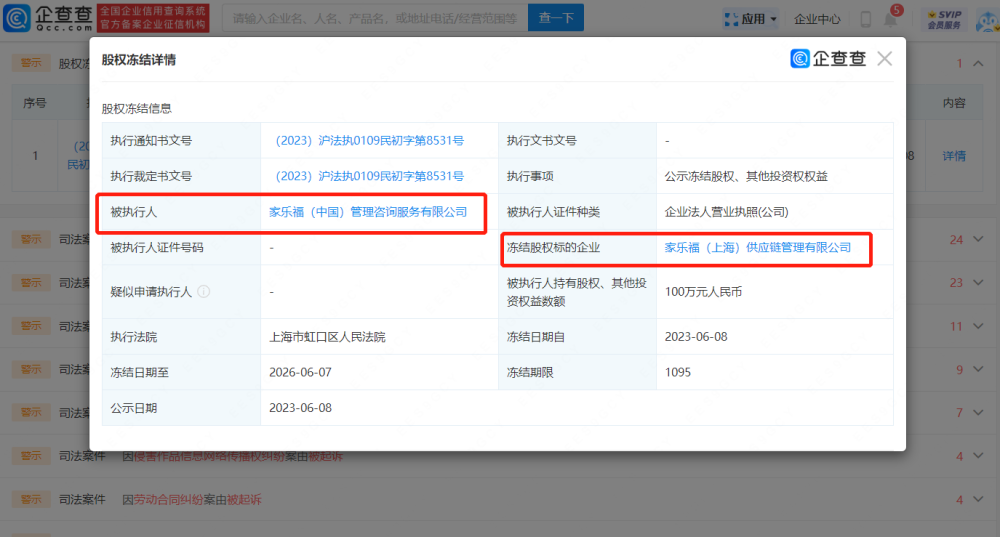Image resolution: width=1000 pixels, height=537 pixels.
Task: Click 公示冻结股权、其他投资权权益 text
Action: (746, 176)
